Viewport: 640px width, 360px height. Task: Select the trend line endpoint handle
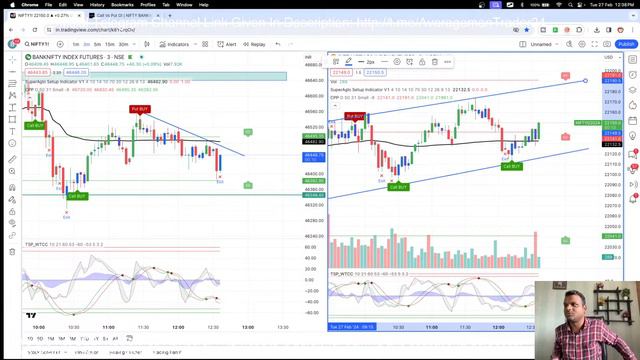[x=585, y=81]
